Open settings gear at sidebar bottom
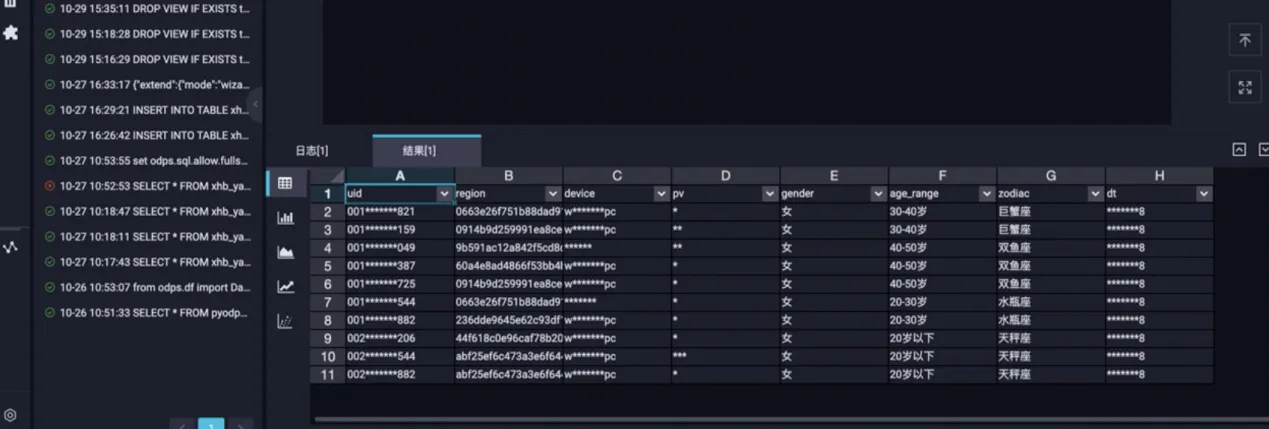This screenshot has height=429, width=1269. point(10,415)
